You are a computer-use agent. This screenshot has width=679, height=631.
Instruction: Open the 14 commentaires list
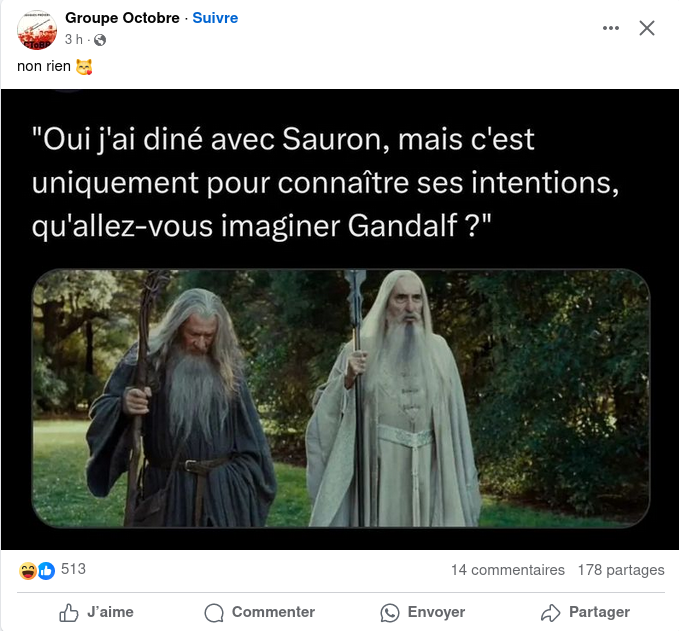pos(508,570)
